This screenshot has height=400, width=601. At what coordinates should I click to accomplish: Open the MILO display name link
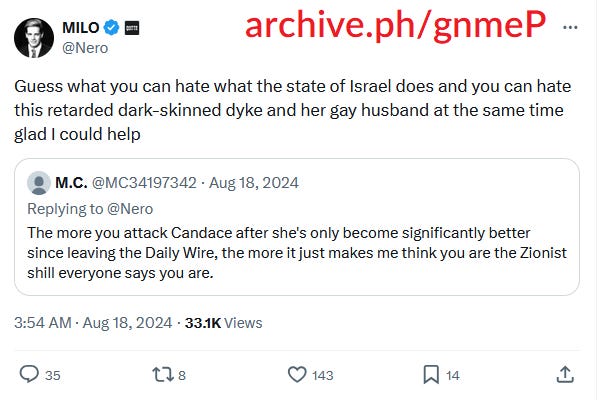pos(81,28)
